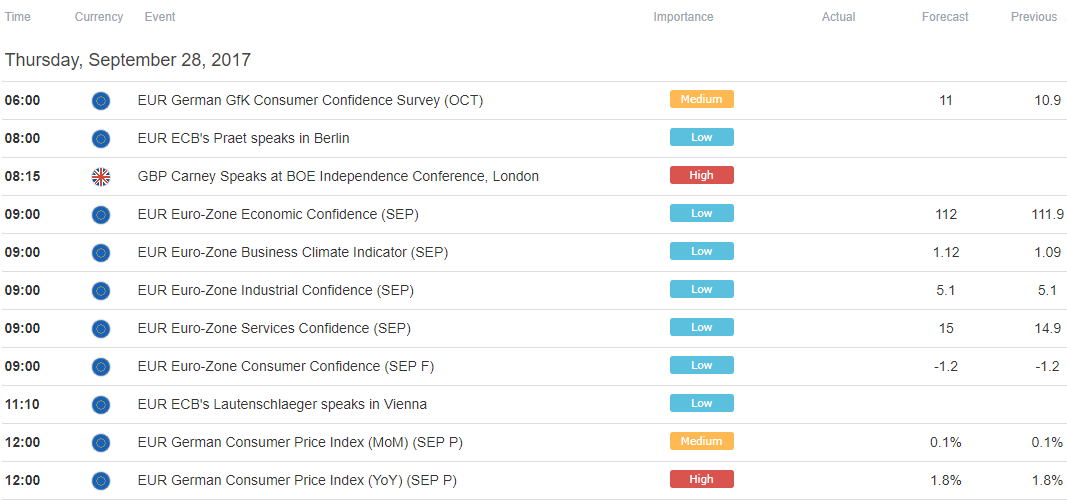Click the EU flag icon for Lautenschlaeger speaks in Vienna
This screenshot has height=500, width=1067.
point(101,405)
